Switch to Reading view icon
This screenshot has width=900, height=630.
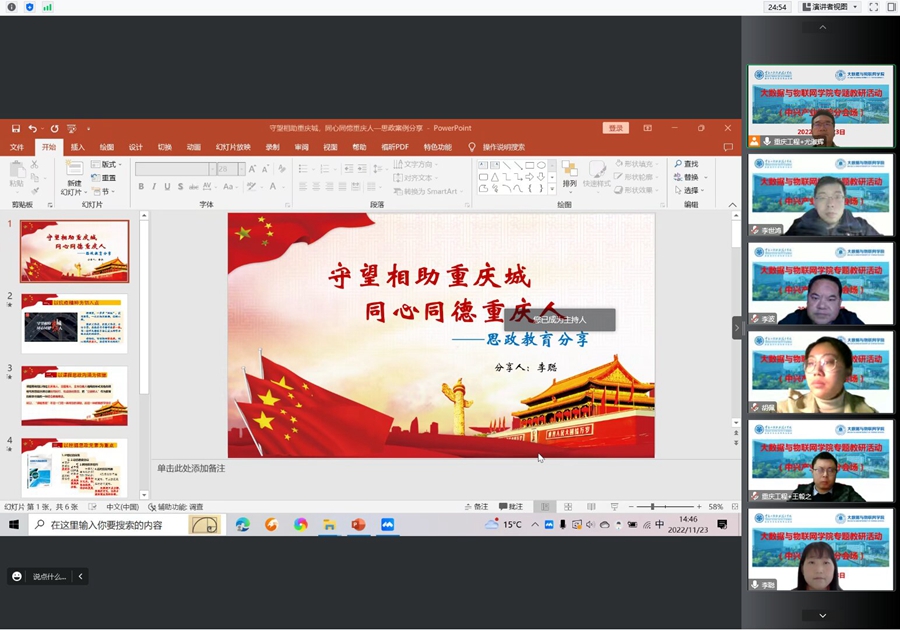pos(591,507)
